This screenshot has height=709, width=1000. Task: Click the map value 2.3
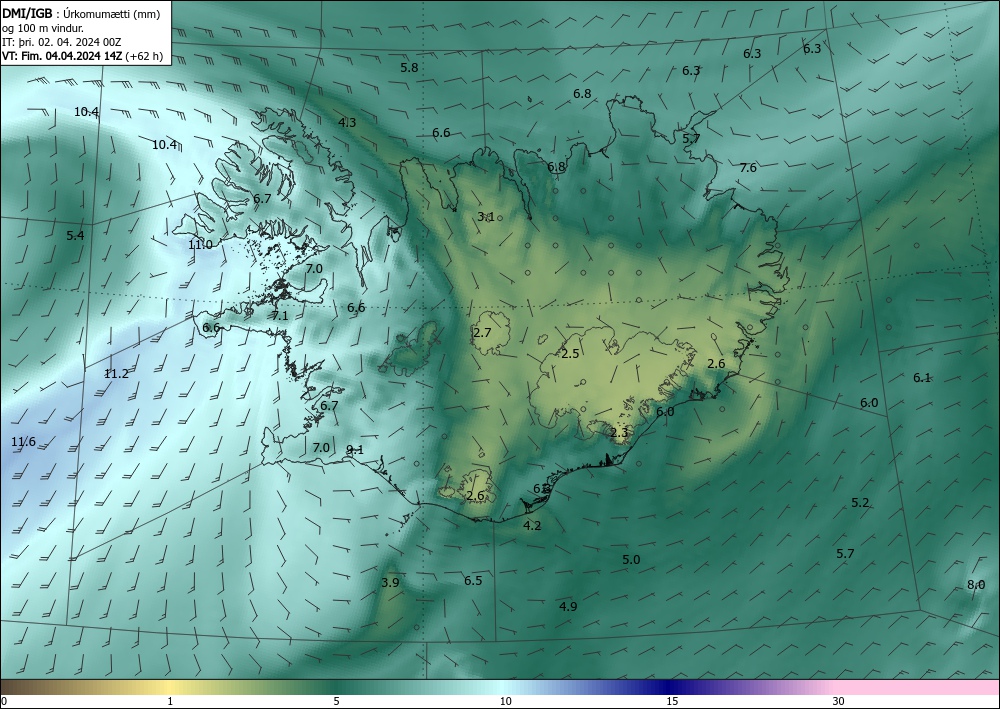[x=619, y=433]
